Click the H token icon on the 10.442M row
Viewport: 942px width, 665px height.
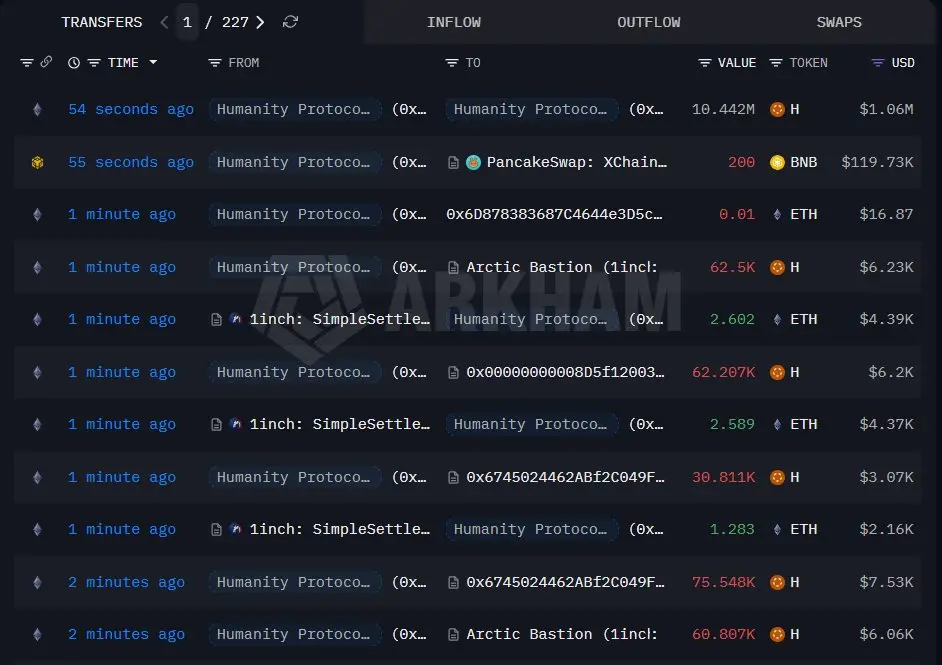tap(777, 109)
